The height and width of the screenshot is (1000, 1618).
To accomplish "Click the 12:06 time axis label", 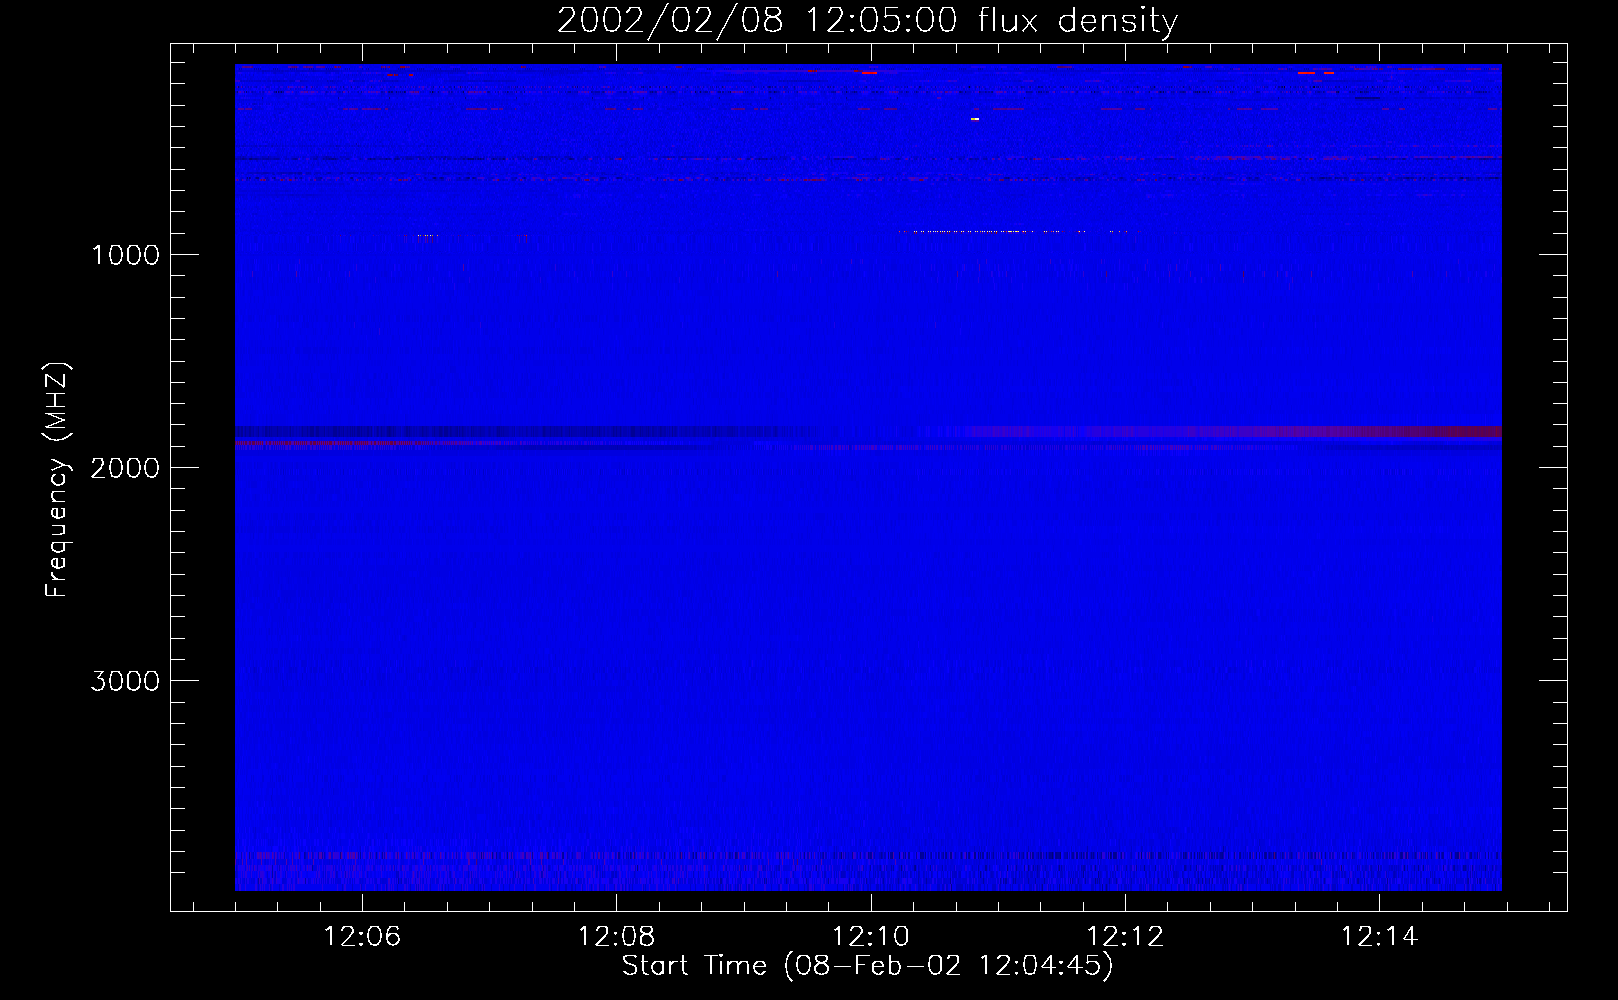I will coord(362,937).
